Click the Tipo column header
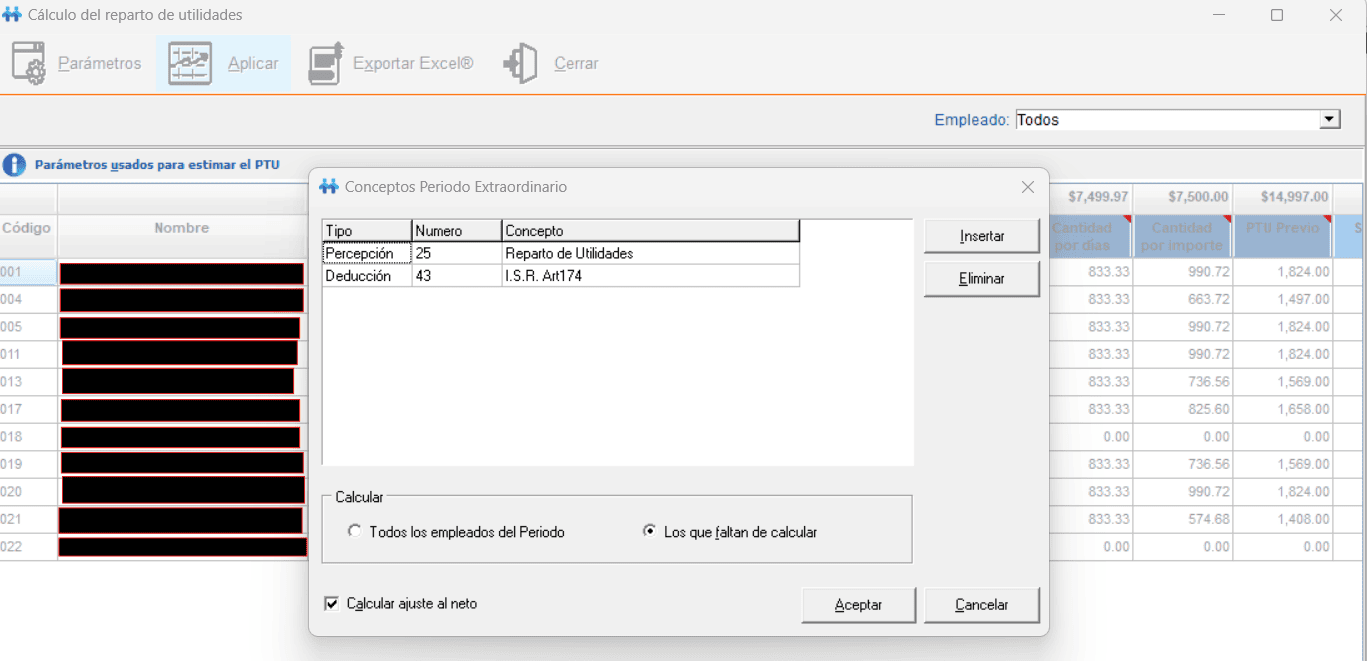This screenshot has width=1367, height=661. point(367,231)
